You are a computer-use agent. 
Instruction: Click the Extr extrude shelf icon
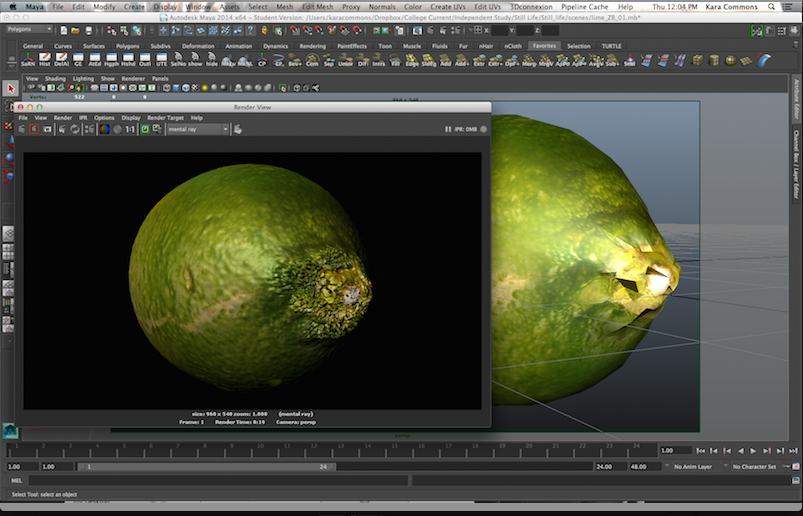(479, 59)
